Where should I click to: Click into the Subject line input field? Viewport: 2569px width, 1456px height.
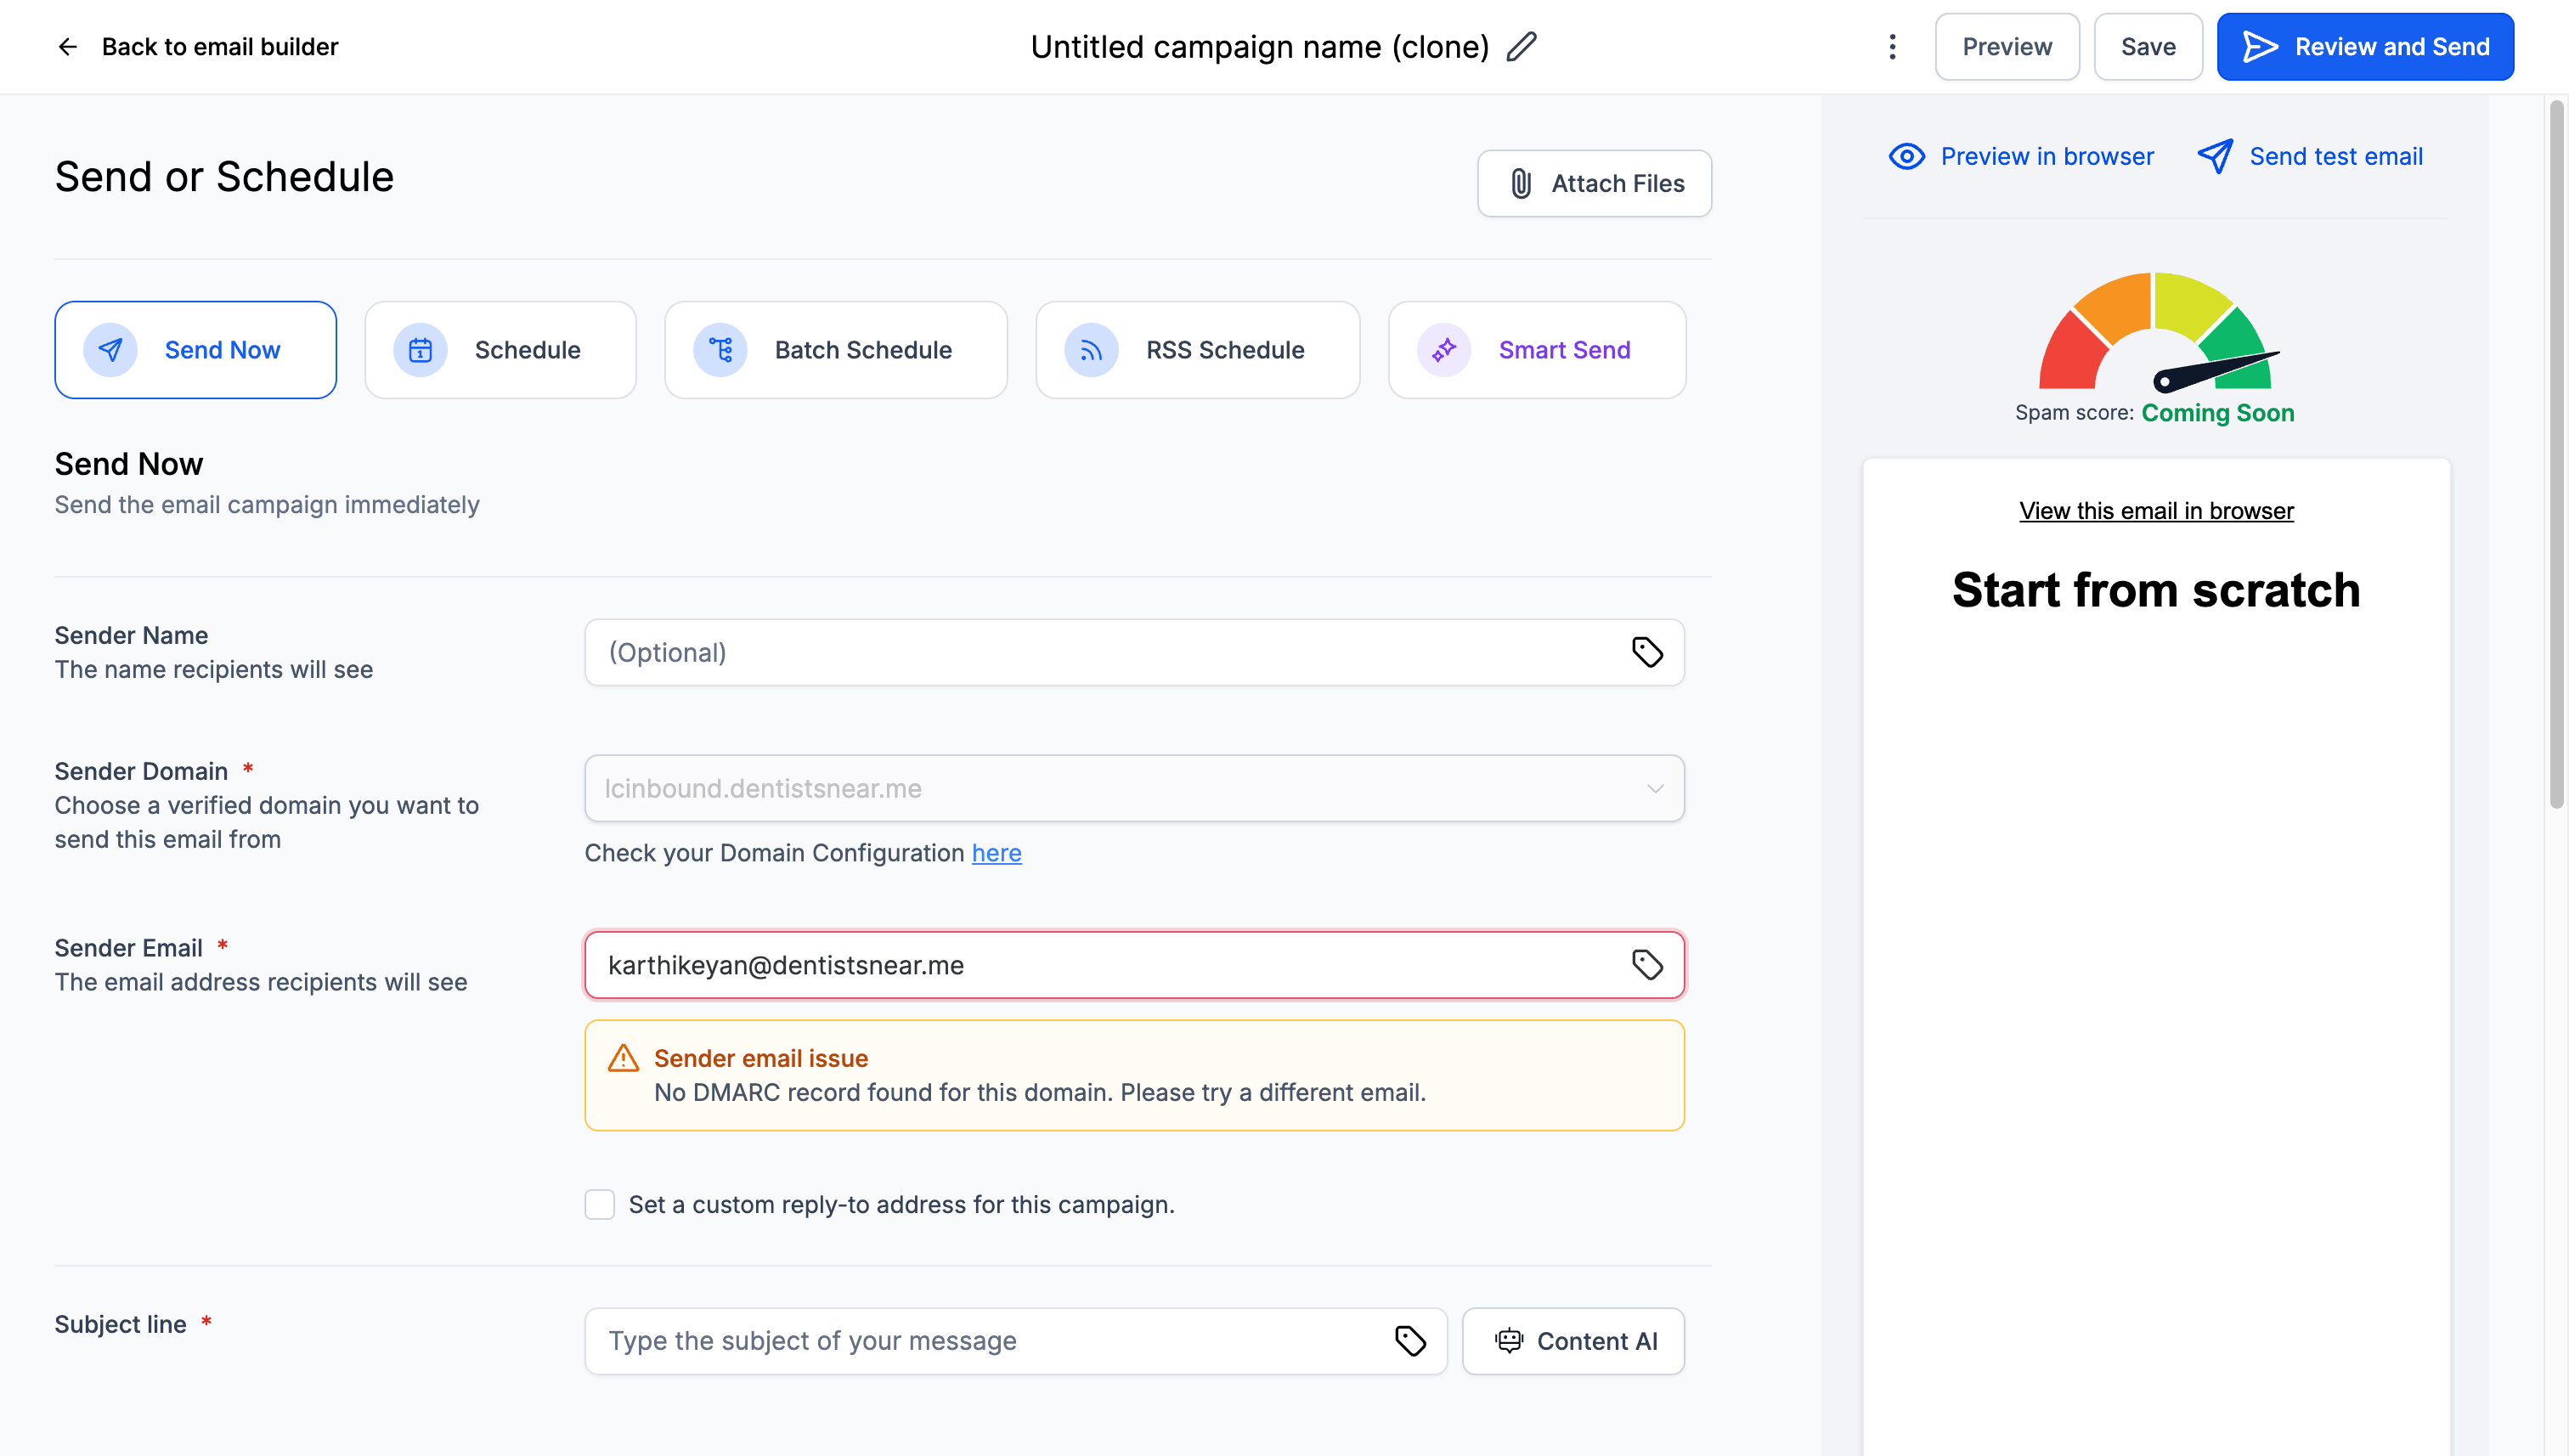(x=990, y=1341)
